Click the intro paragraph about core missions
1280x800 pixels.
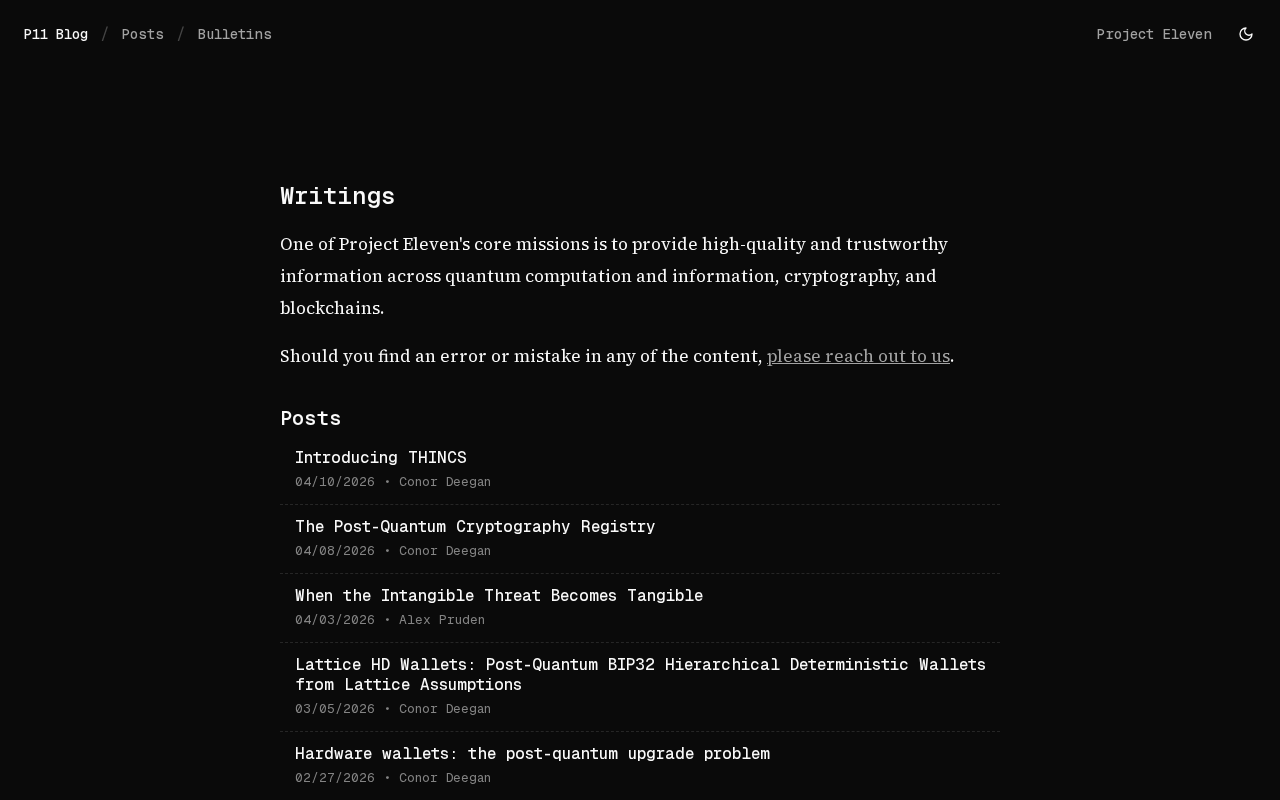click(613, 275)
